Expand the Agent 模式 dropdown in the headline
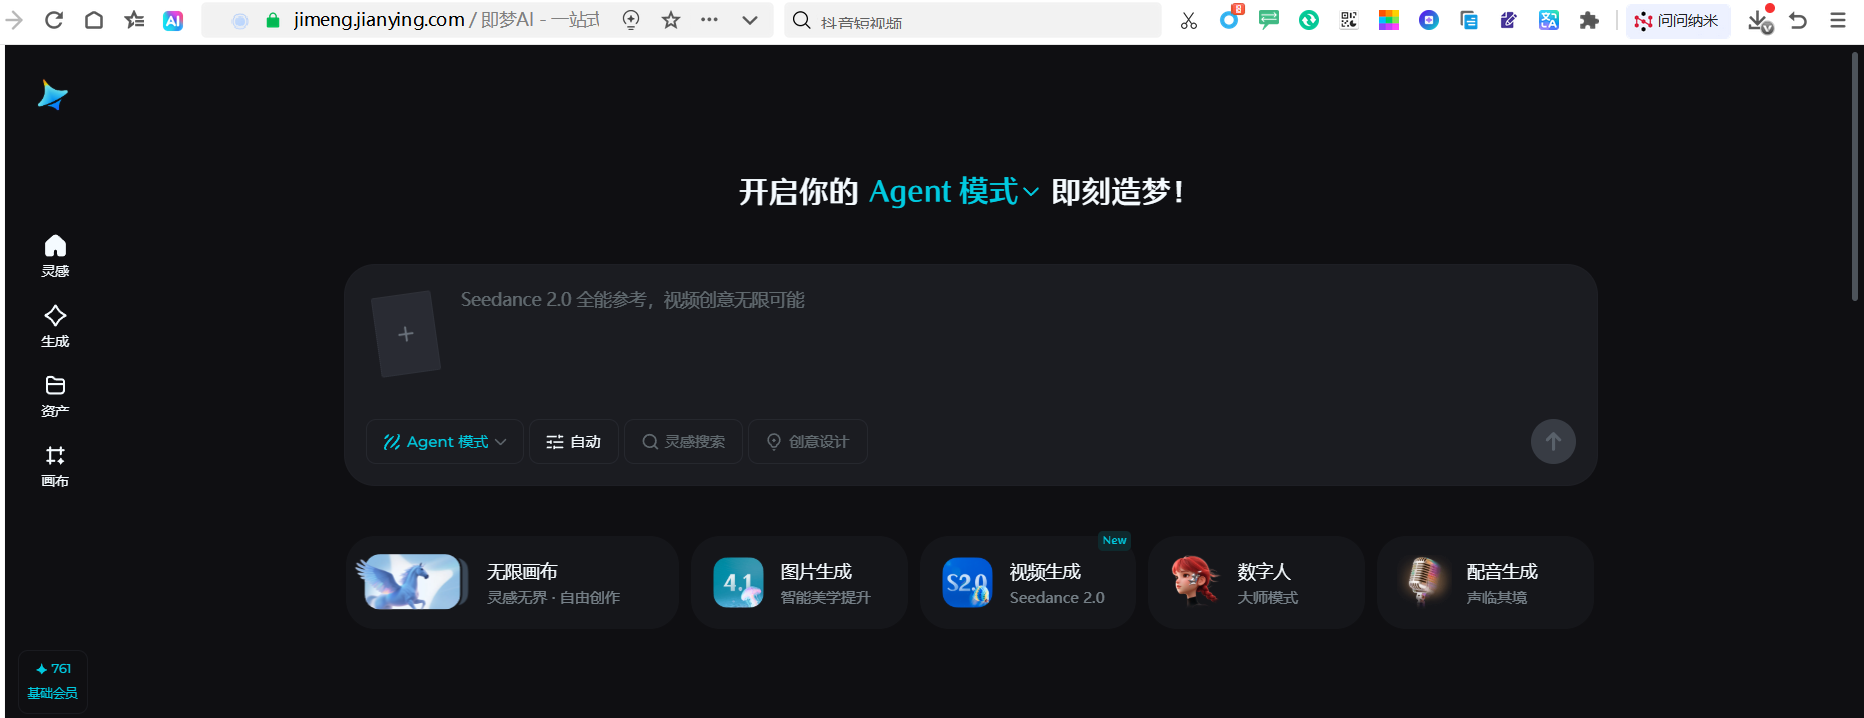Viewport: 1864px width, 718px height. click(x=954, y=191)
